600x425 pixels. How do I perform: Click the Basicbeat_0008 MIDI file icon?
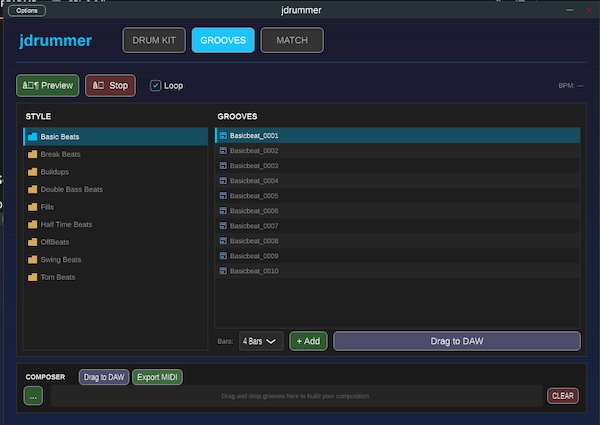223,241
